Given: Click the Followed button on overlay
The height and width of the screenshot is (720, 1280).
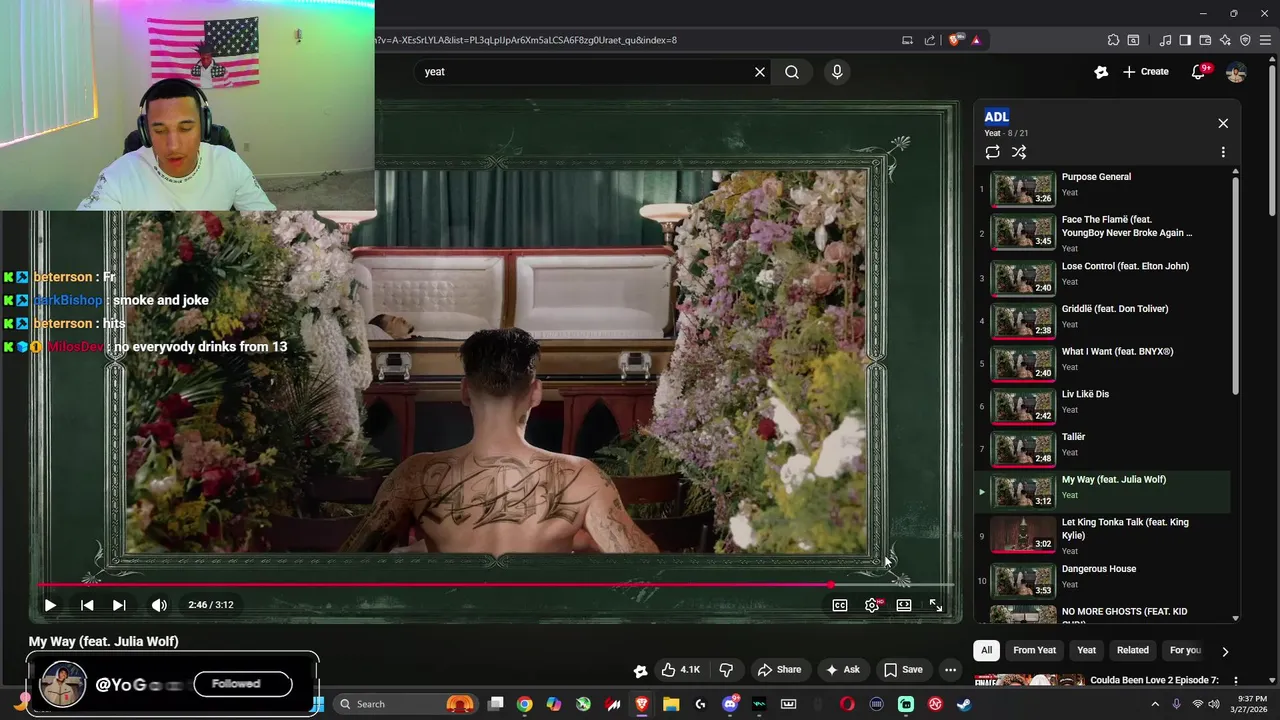Looking at the screenshot, I should [243, 684].
